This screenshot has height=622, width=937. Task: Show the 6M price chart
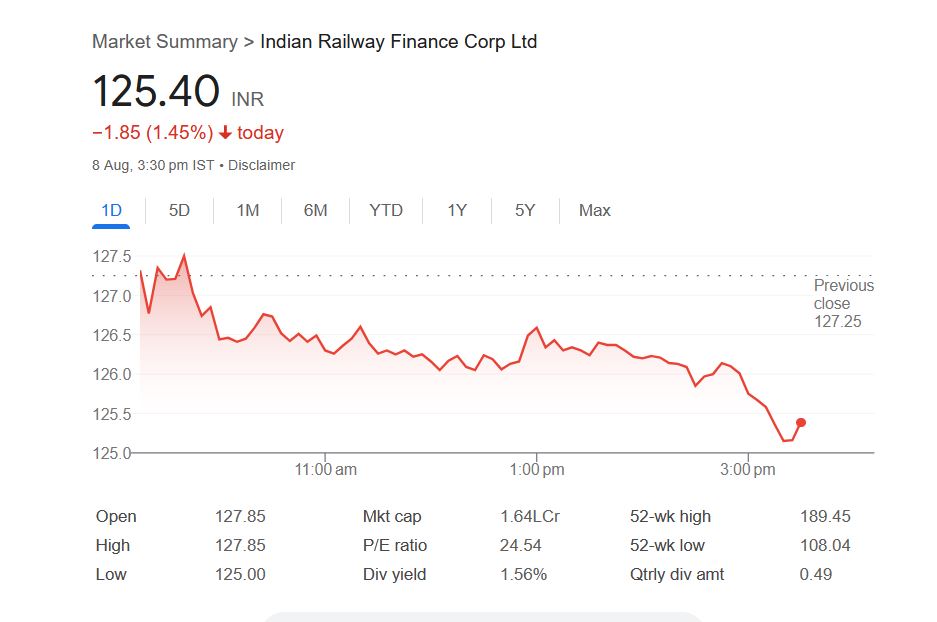[x=316, y=210]
